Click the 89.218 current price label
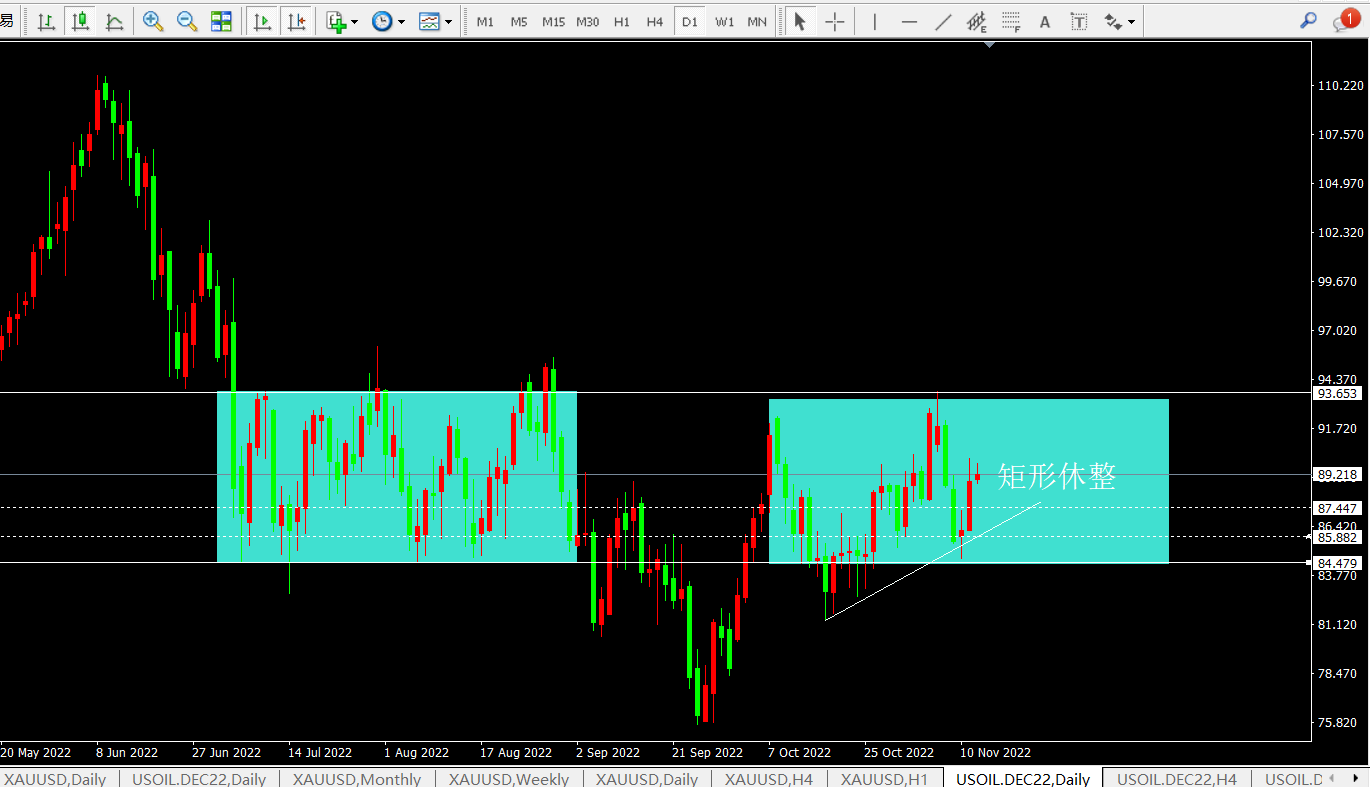Image resolution: width=1370 pixels, height=787 pixels. (x=1338, y=475)
